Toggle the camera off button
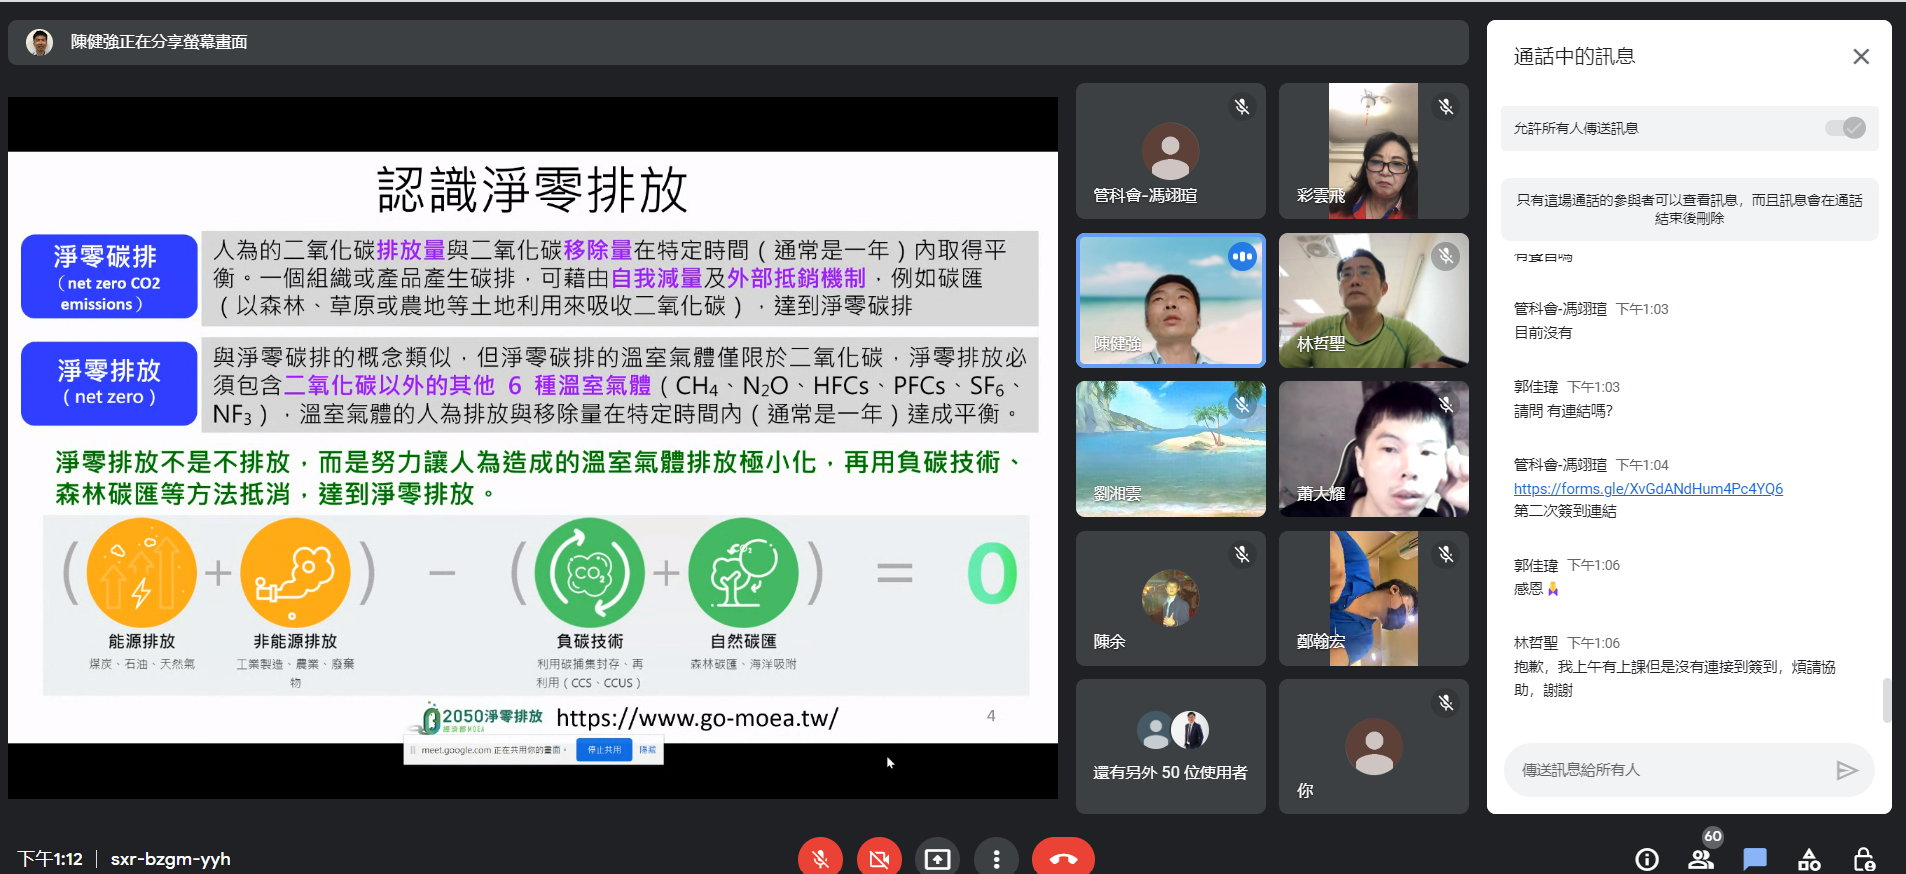The width and height of the screenshot is (1906, 874). click(879, 859)
